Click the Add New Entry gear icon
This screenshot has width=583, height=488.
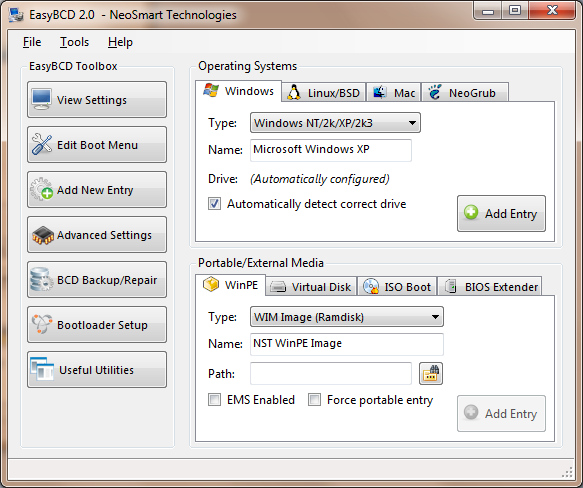click(41, 189)
